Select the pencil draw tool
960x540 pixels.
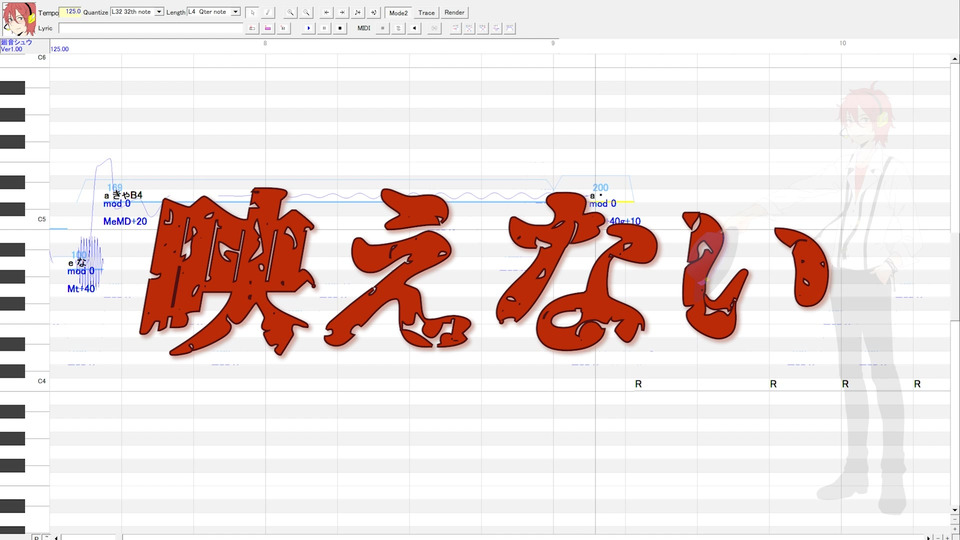(x=268, y=12)
